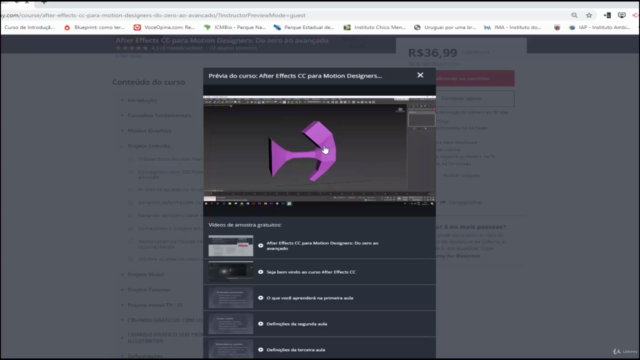The height and width of the screenshot is (360, 640).
Task: Open thumbnail of 'O que você aprenderá' video
Action: pos(231,298)
